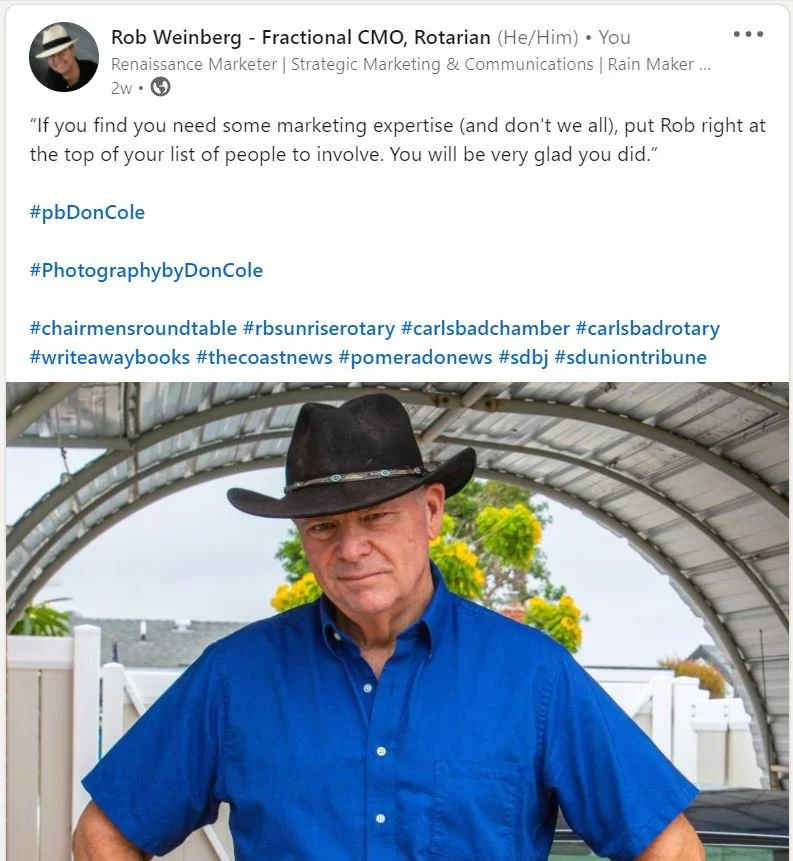
Task: Click the Renaissance Marketer headline text
Action: click(x=411, y=64)
